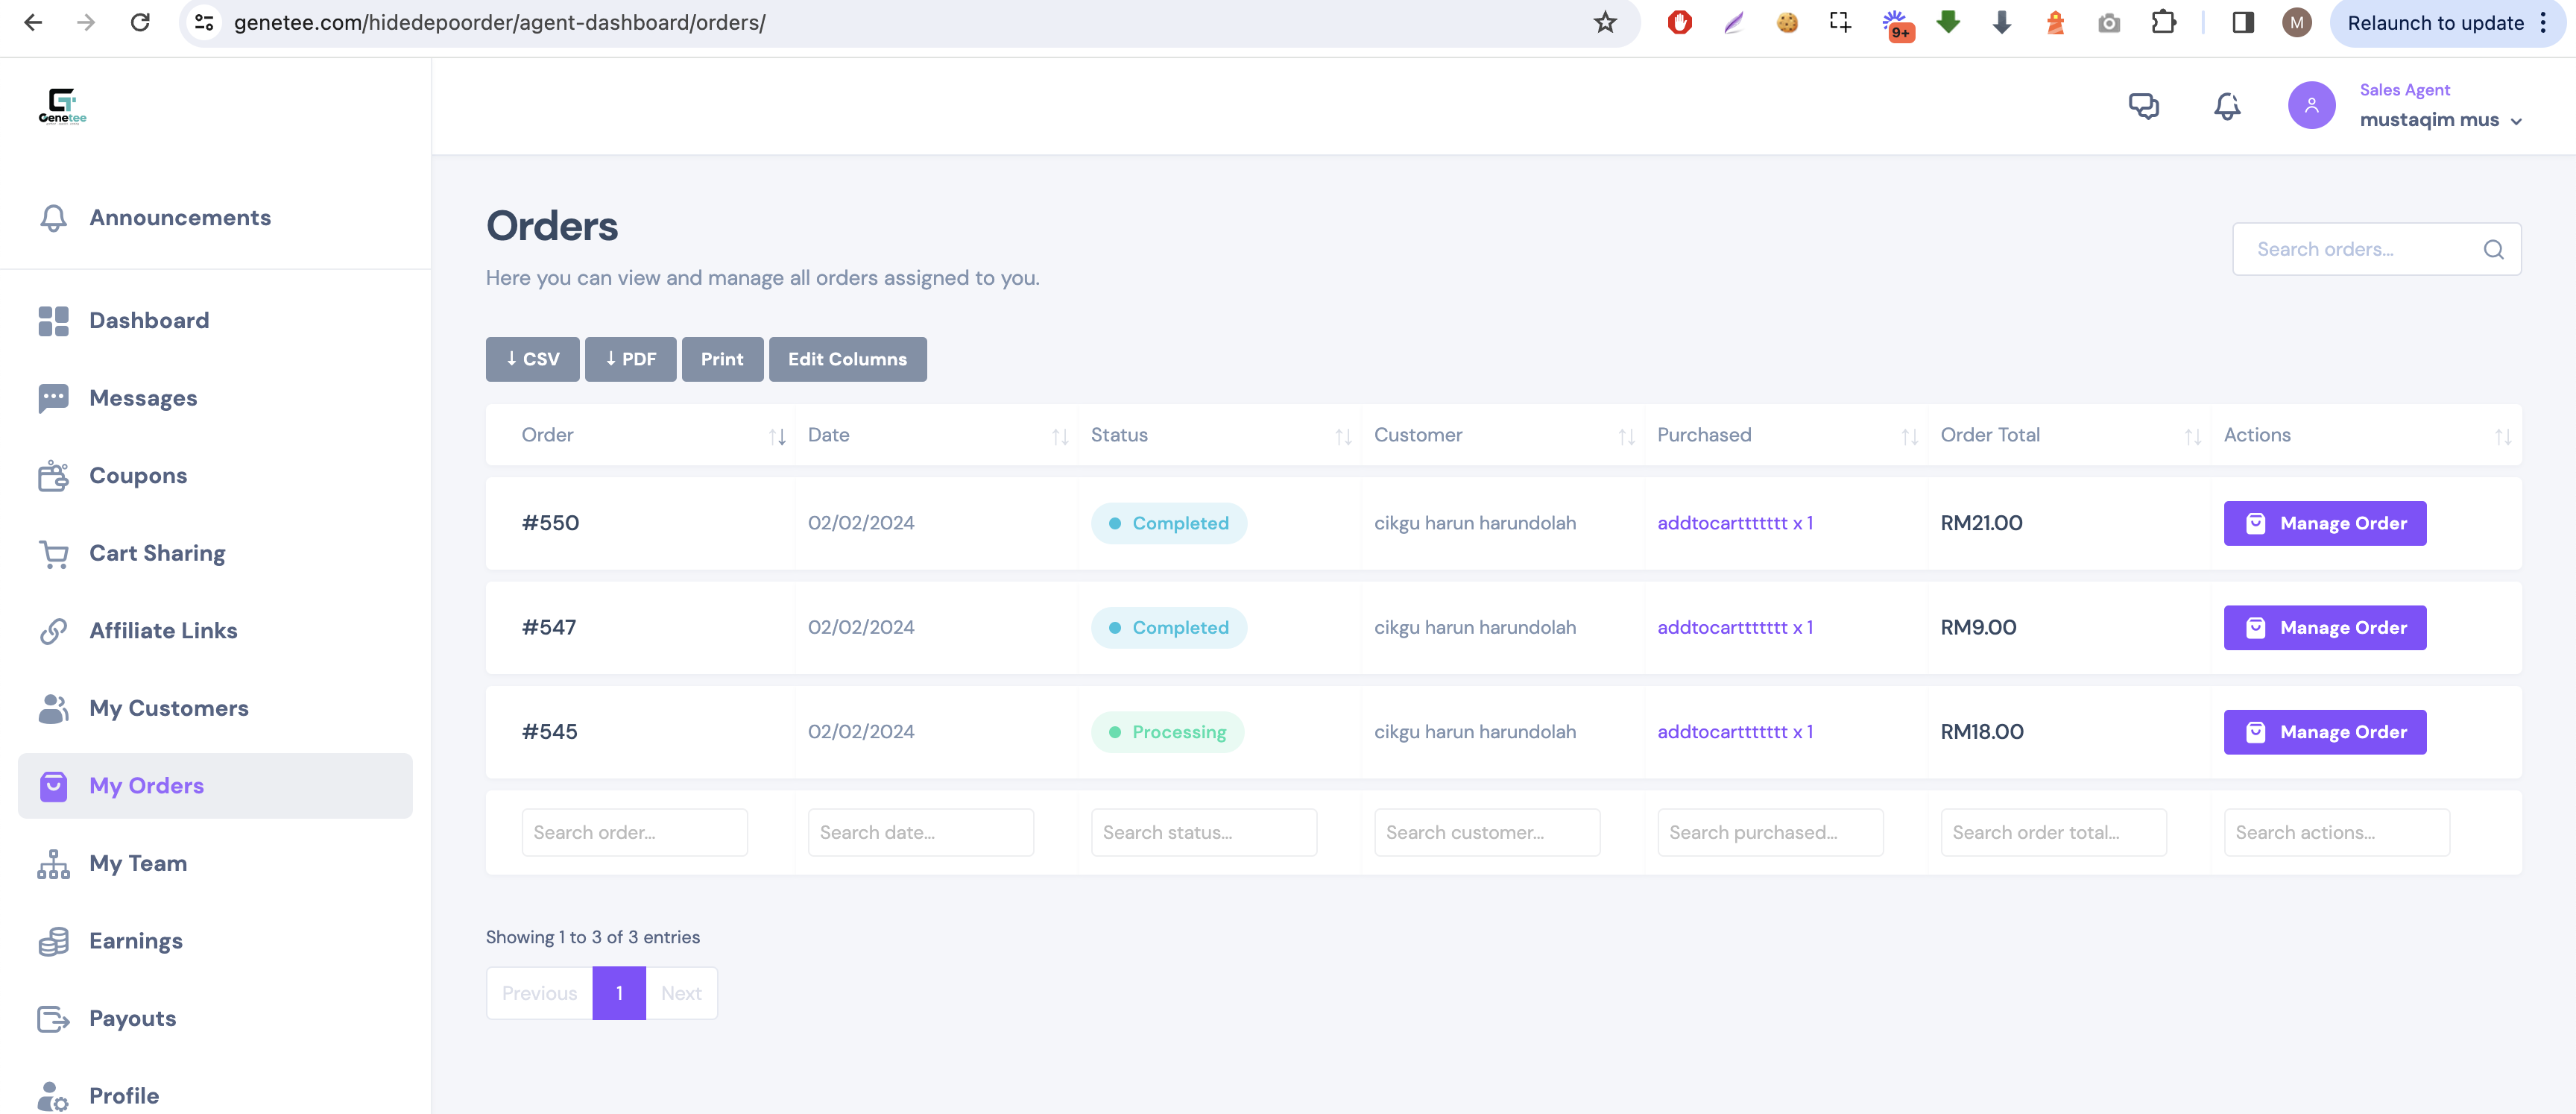Go to Dashboard in the sidebar
Image resolution: width=2576 pixels, height=1114 pixels.
point(149,321)
